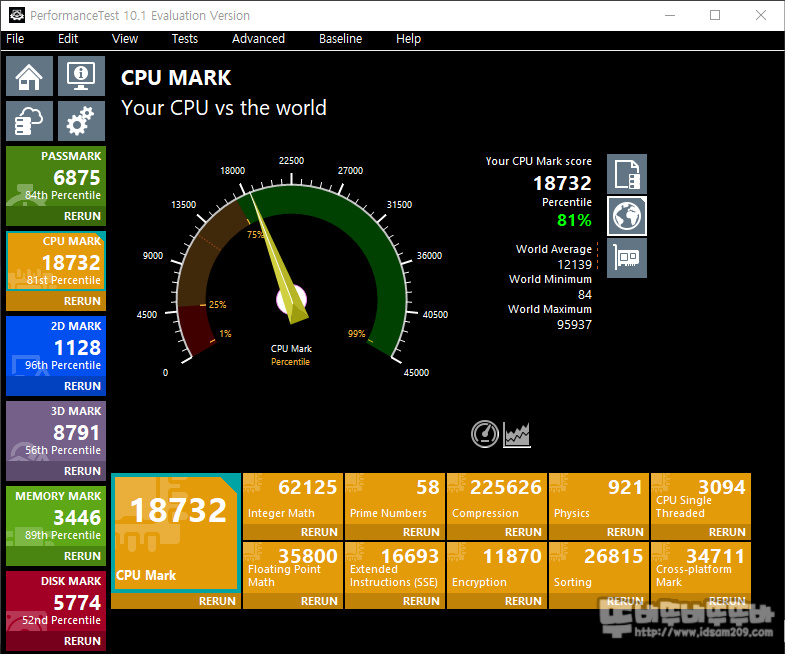Click the gauge needle center hub
This screenshot has width=785, height=654.
pyautogui.click(x=291, y=300)
